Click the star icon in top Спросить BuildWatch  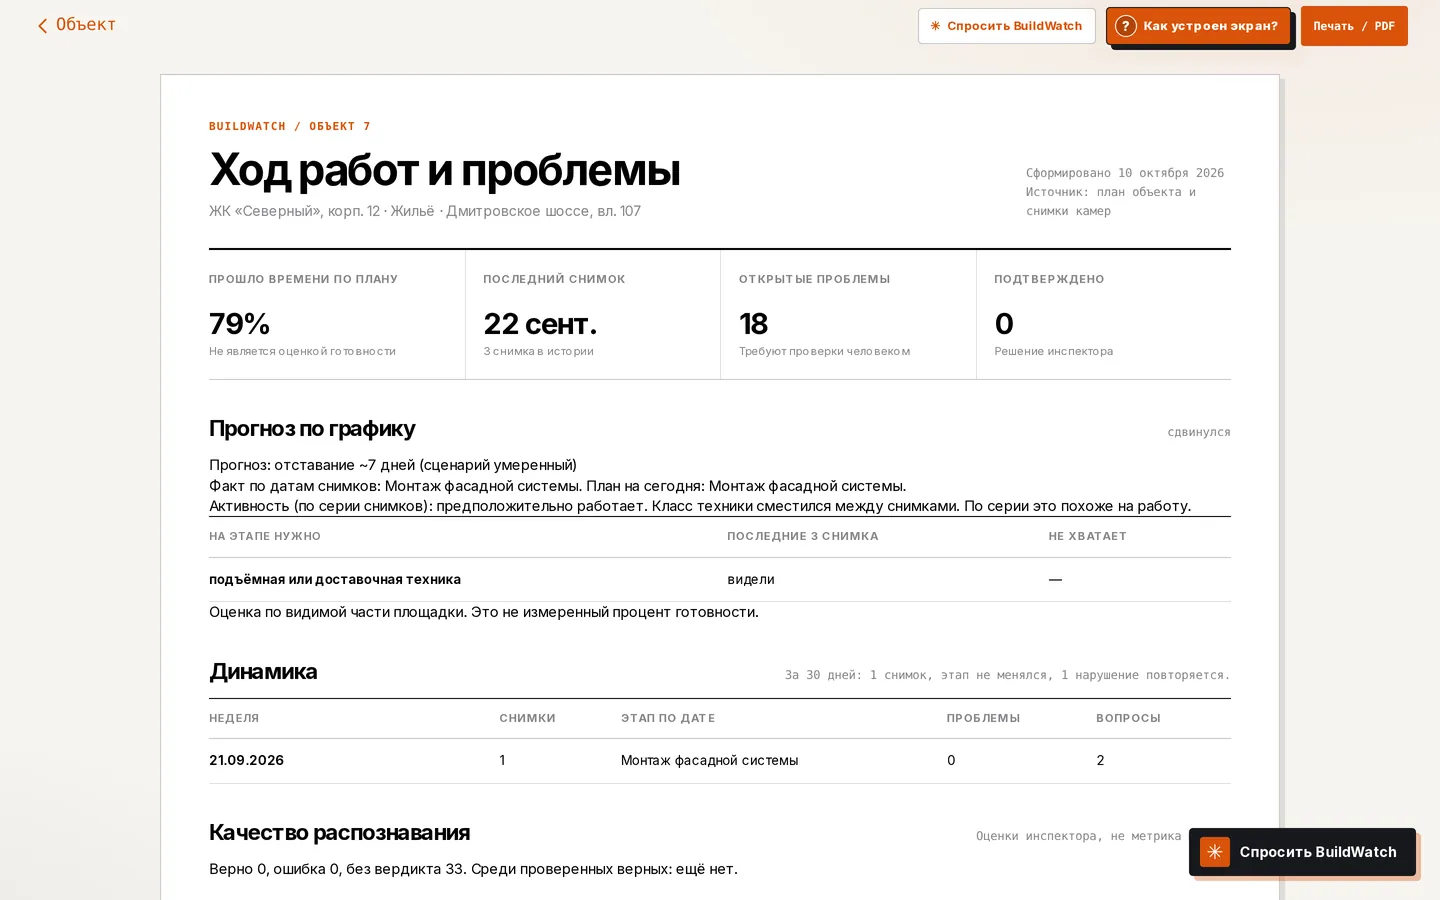(x=935, y=26)
